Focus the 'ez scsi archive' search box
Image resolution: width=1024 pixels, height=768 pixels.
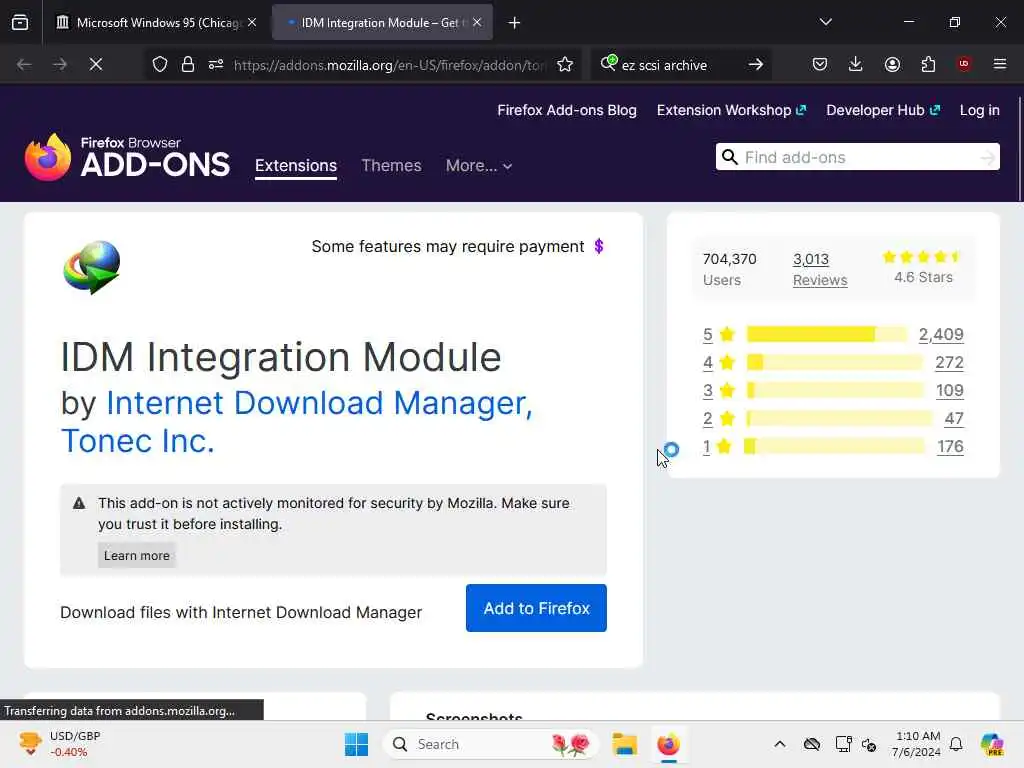[679, 65]
